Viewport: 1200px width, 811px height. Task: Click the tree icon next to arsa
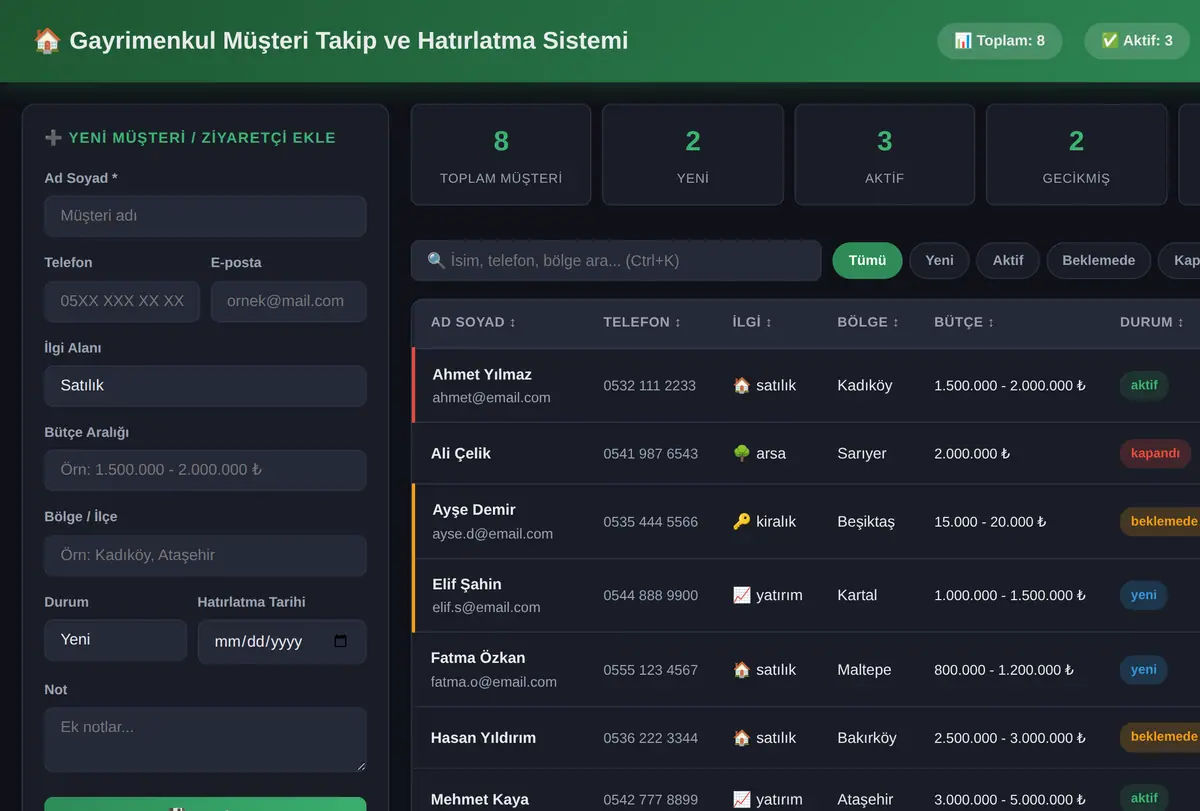pyautogui.click(x=741, y=453)
